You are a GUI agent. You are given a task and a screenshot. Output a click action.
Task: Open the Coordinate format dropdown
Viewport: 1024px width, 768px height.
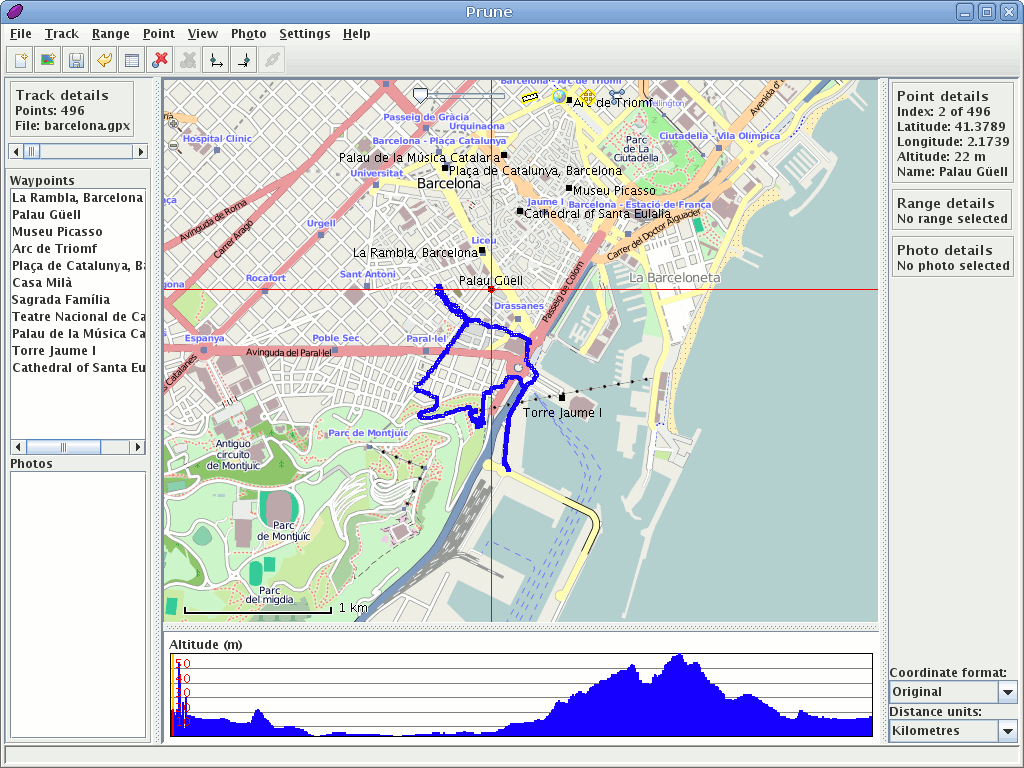coord(953,692)
